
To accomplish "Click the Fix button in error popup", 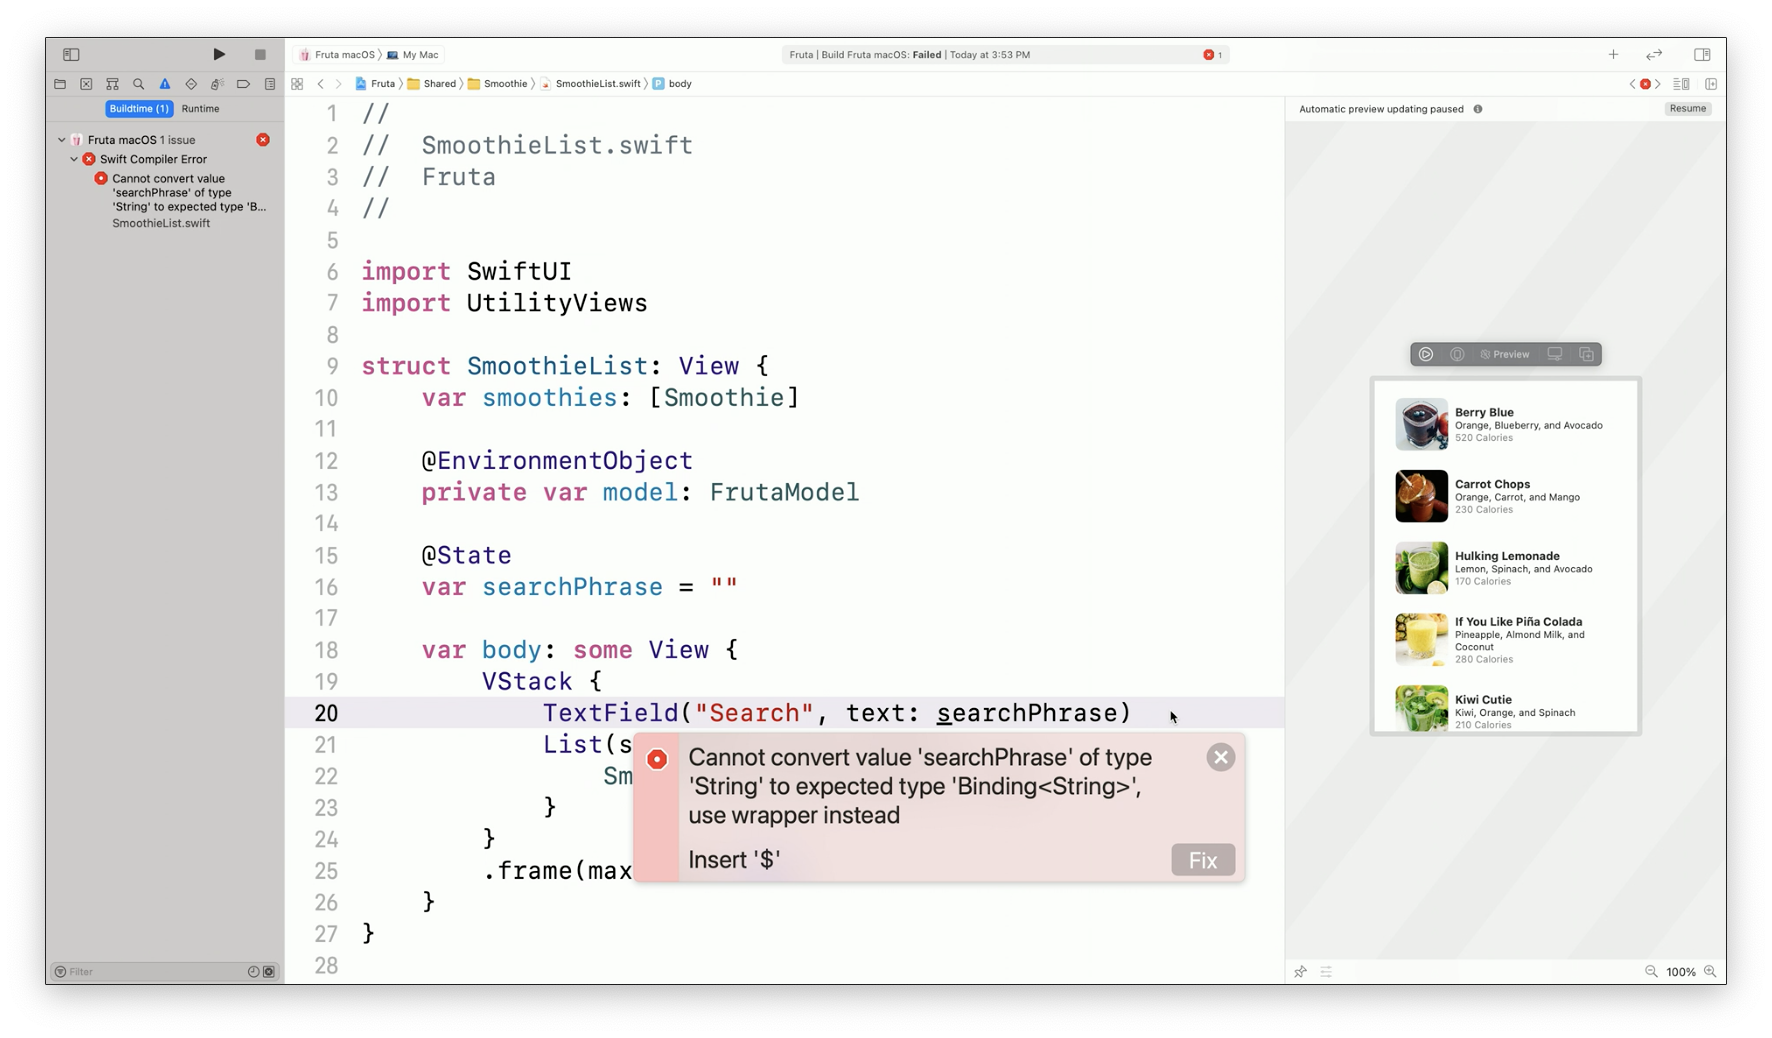I will (1202, 860).
